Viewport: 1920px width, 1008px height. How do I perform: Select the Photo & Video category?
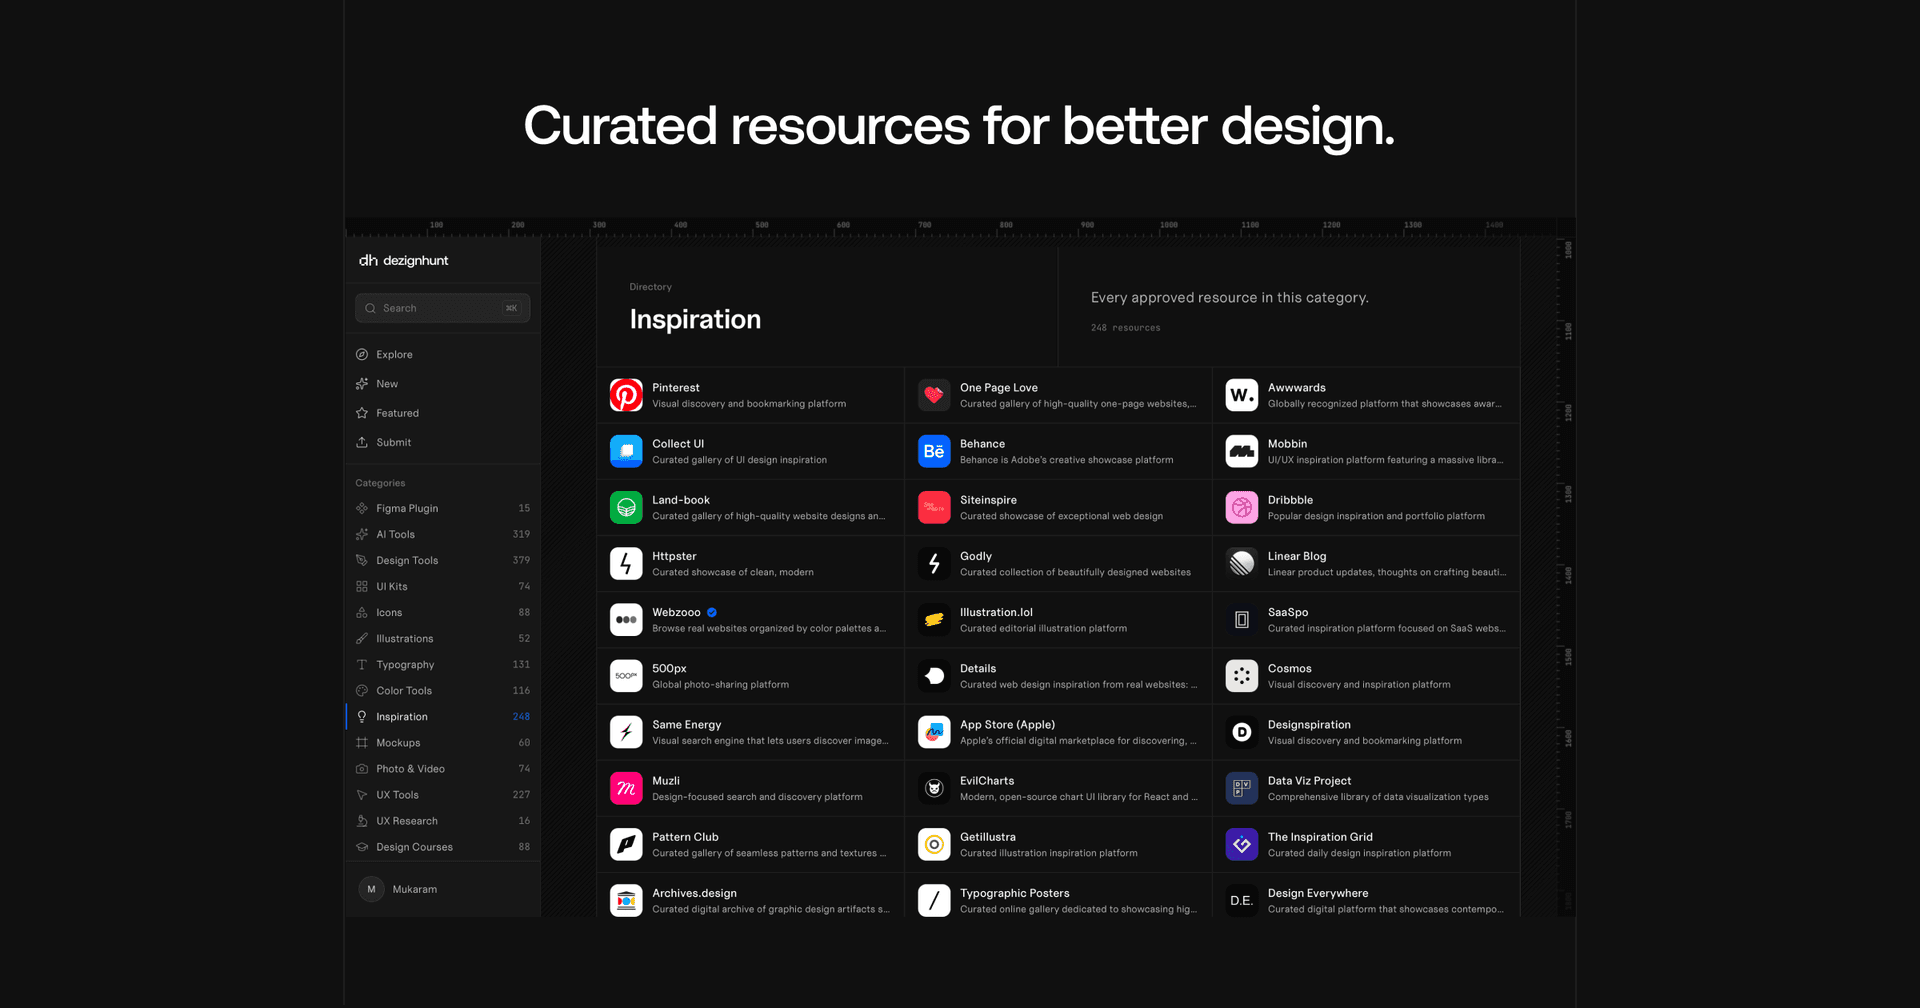(x=442, y=768)
